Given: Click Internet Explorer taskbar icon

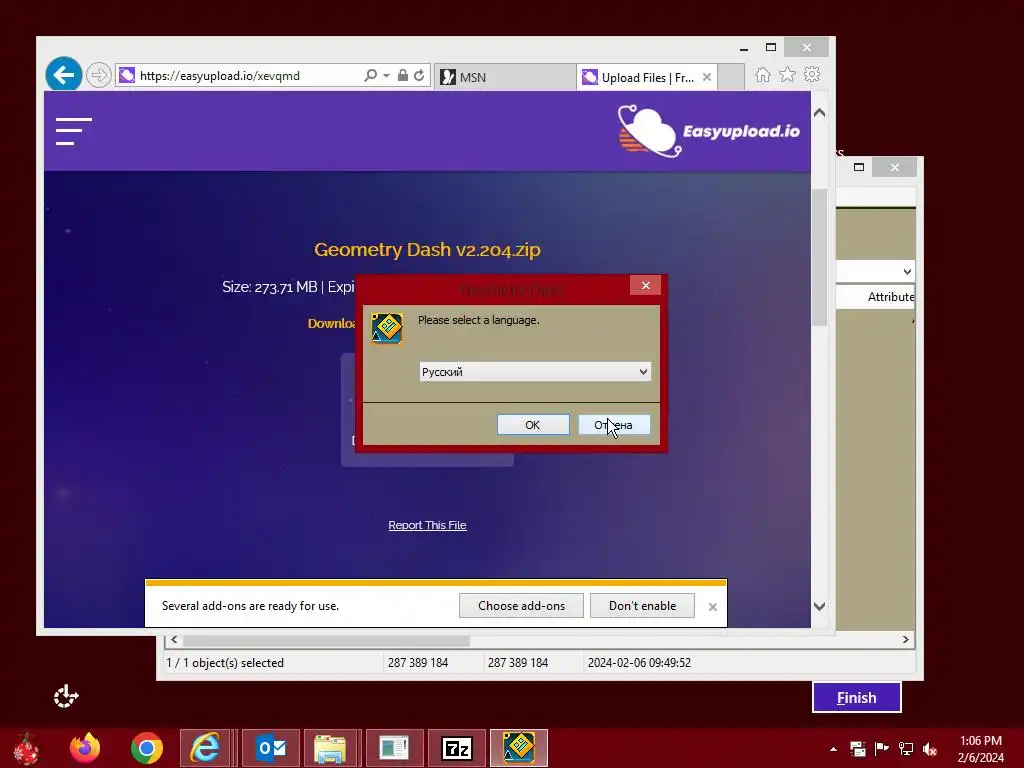Looking at the screenshot, I should [x=205, y=748].
